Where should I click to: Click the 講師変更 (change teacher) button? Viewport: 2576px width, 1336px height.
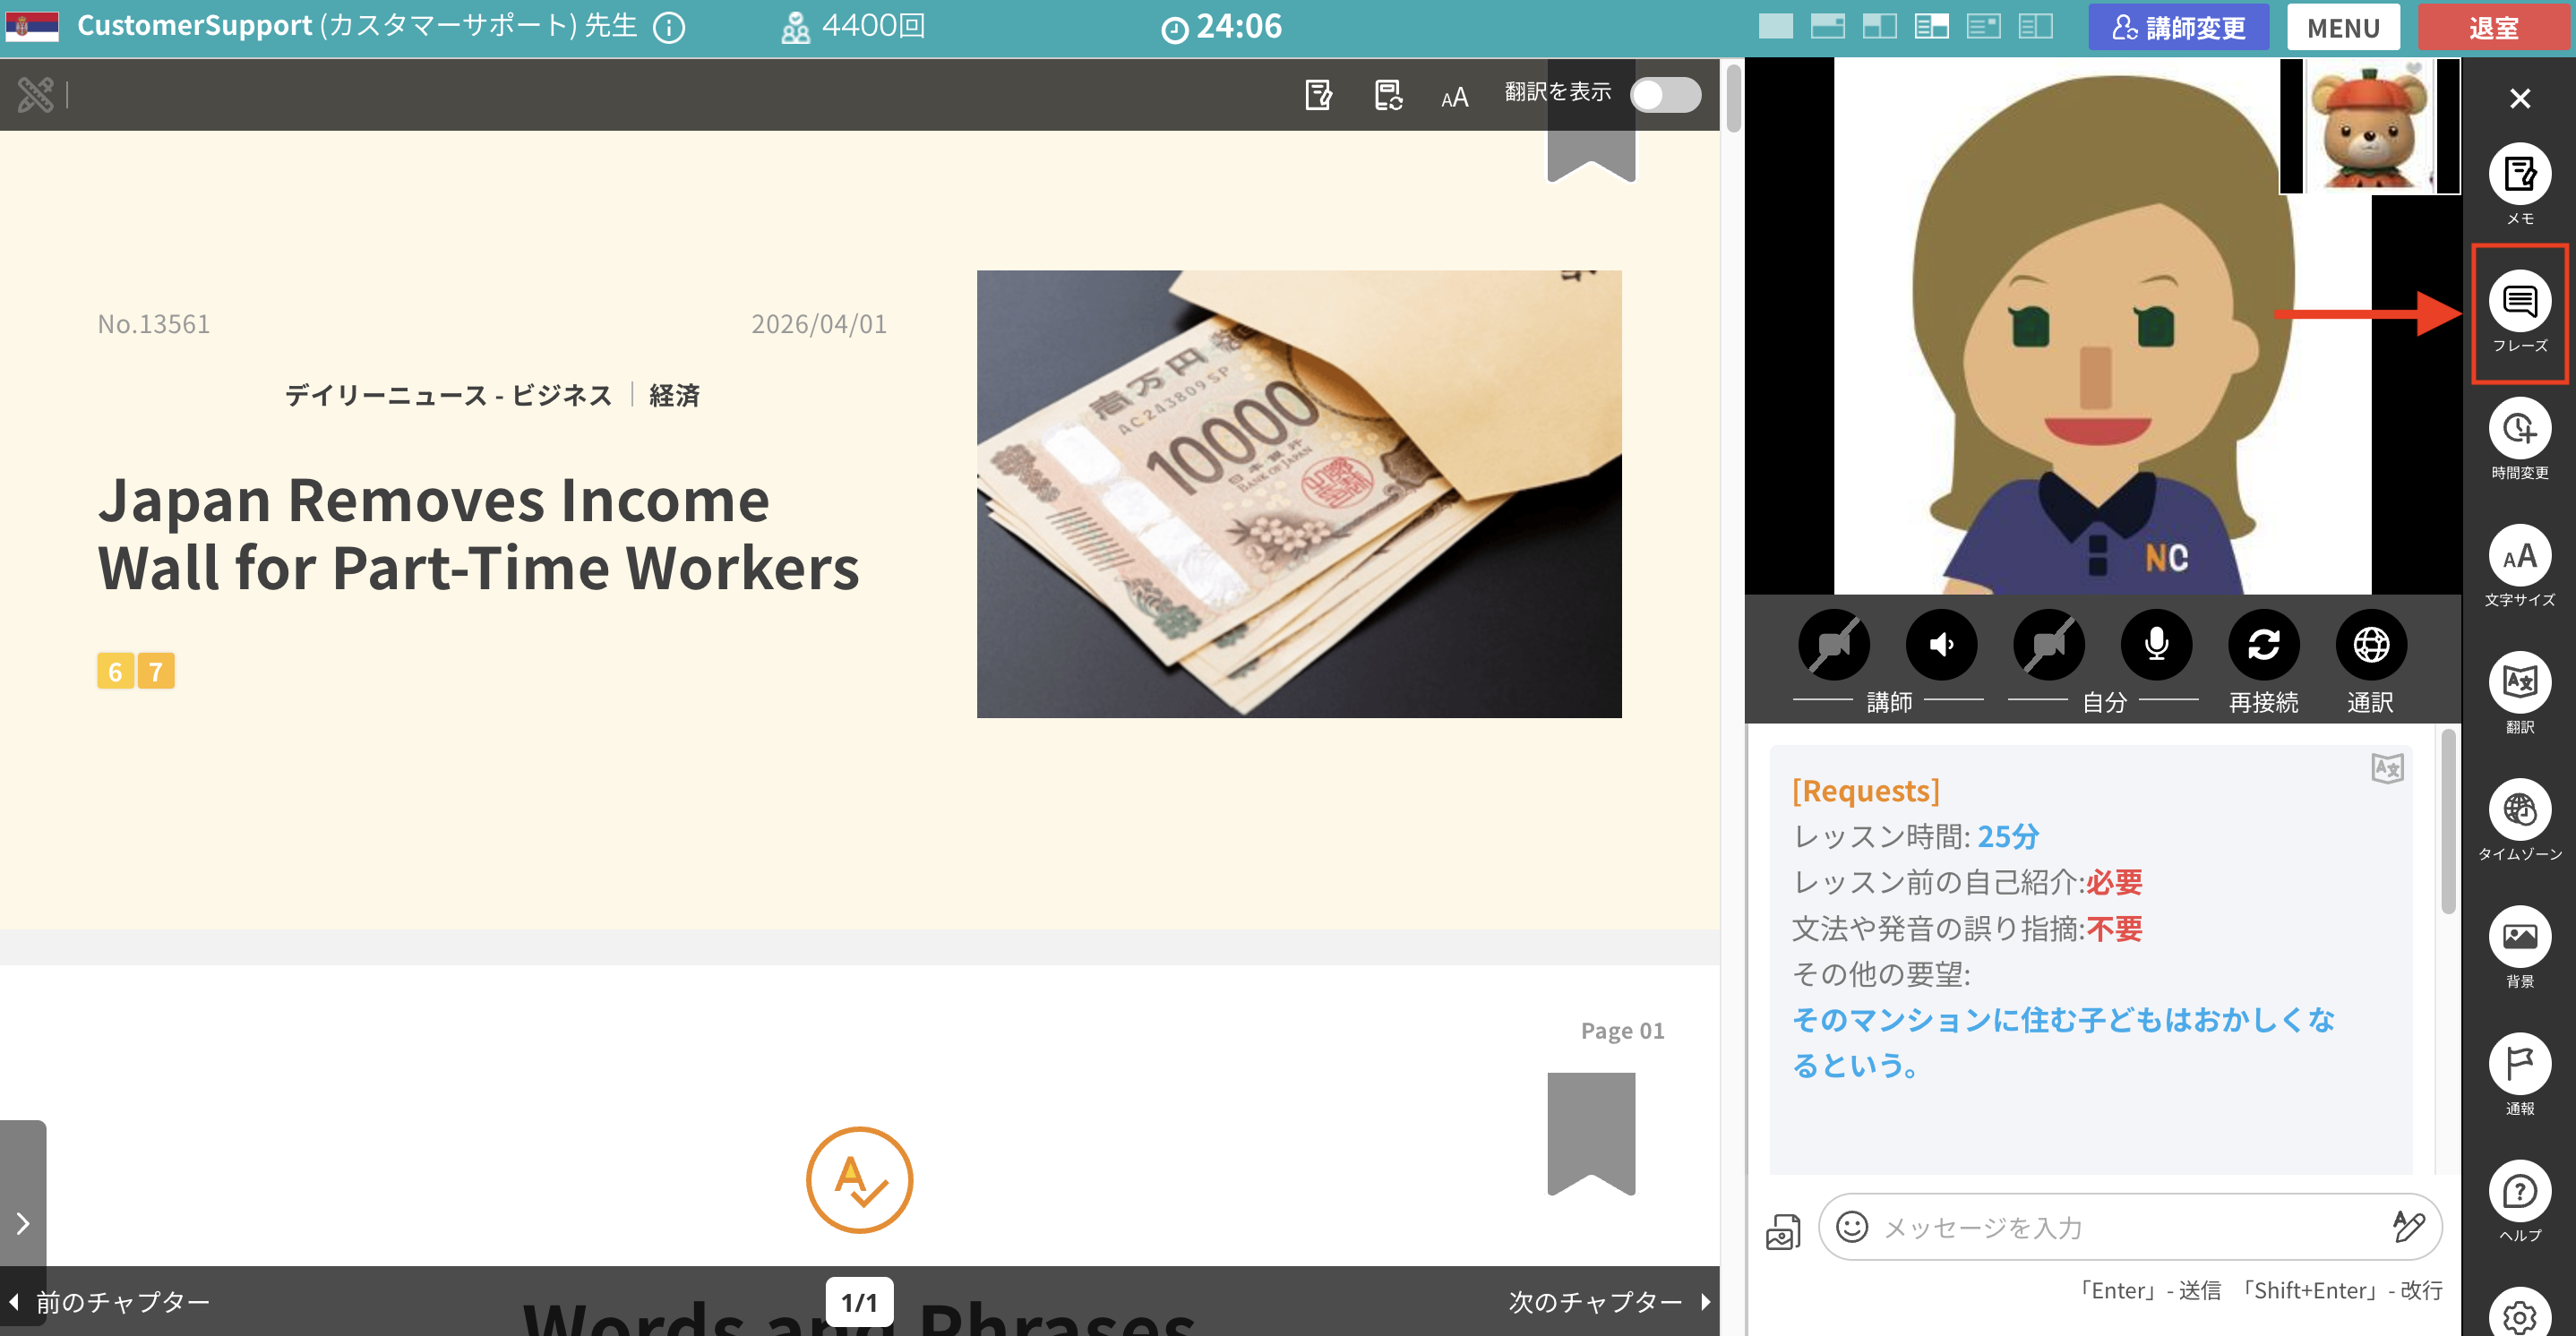tap(2178, 27)
